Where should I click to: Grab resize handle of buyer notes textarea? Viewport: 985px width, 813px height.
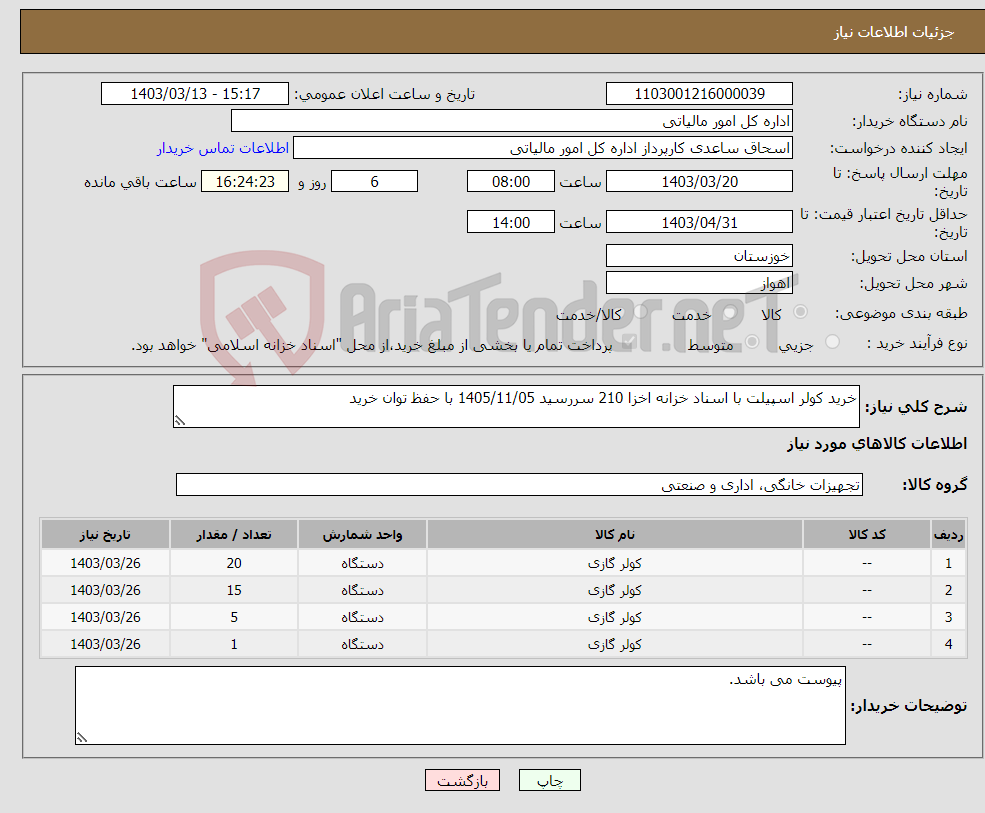click(82, 738)
